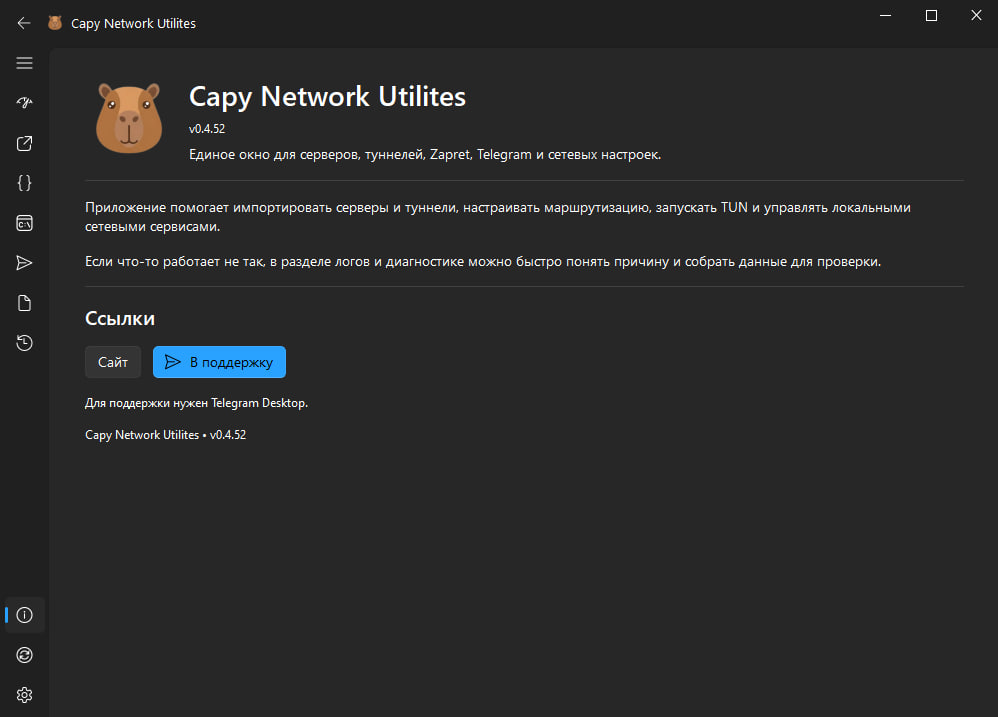Image resolution: width=998 pixels, height=717 pixels.
Task: Click the В поддержку button
Action: click(x=220, y=362)
